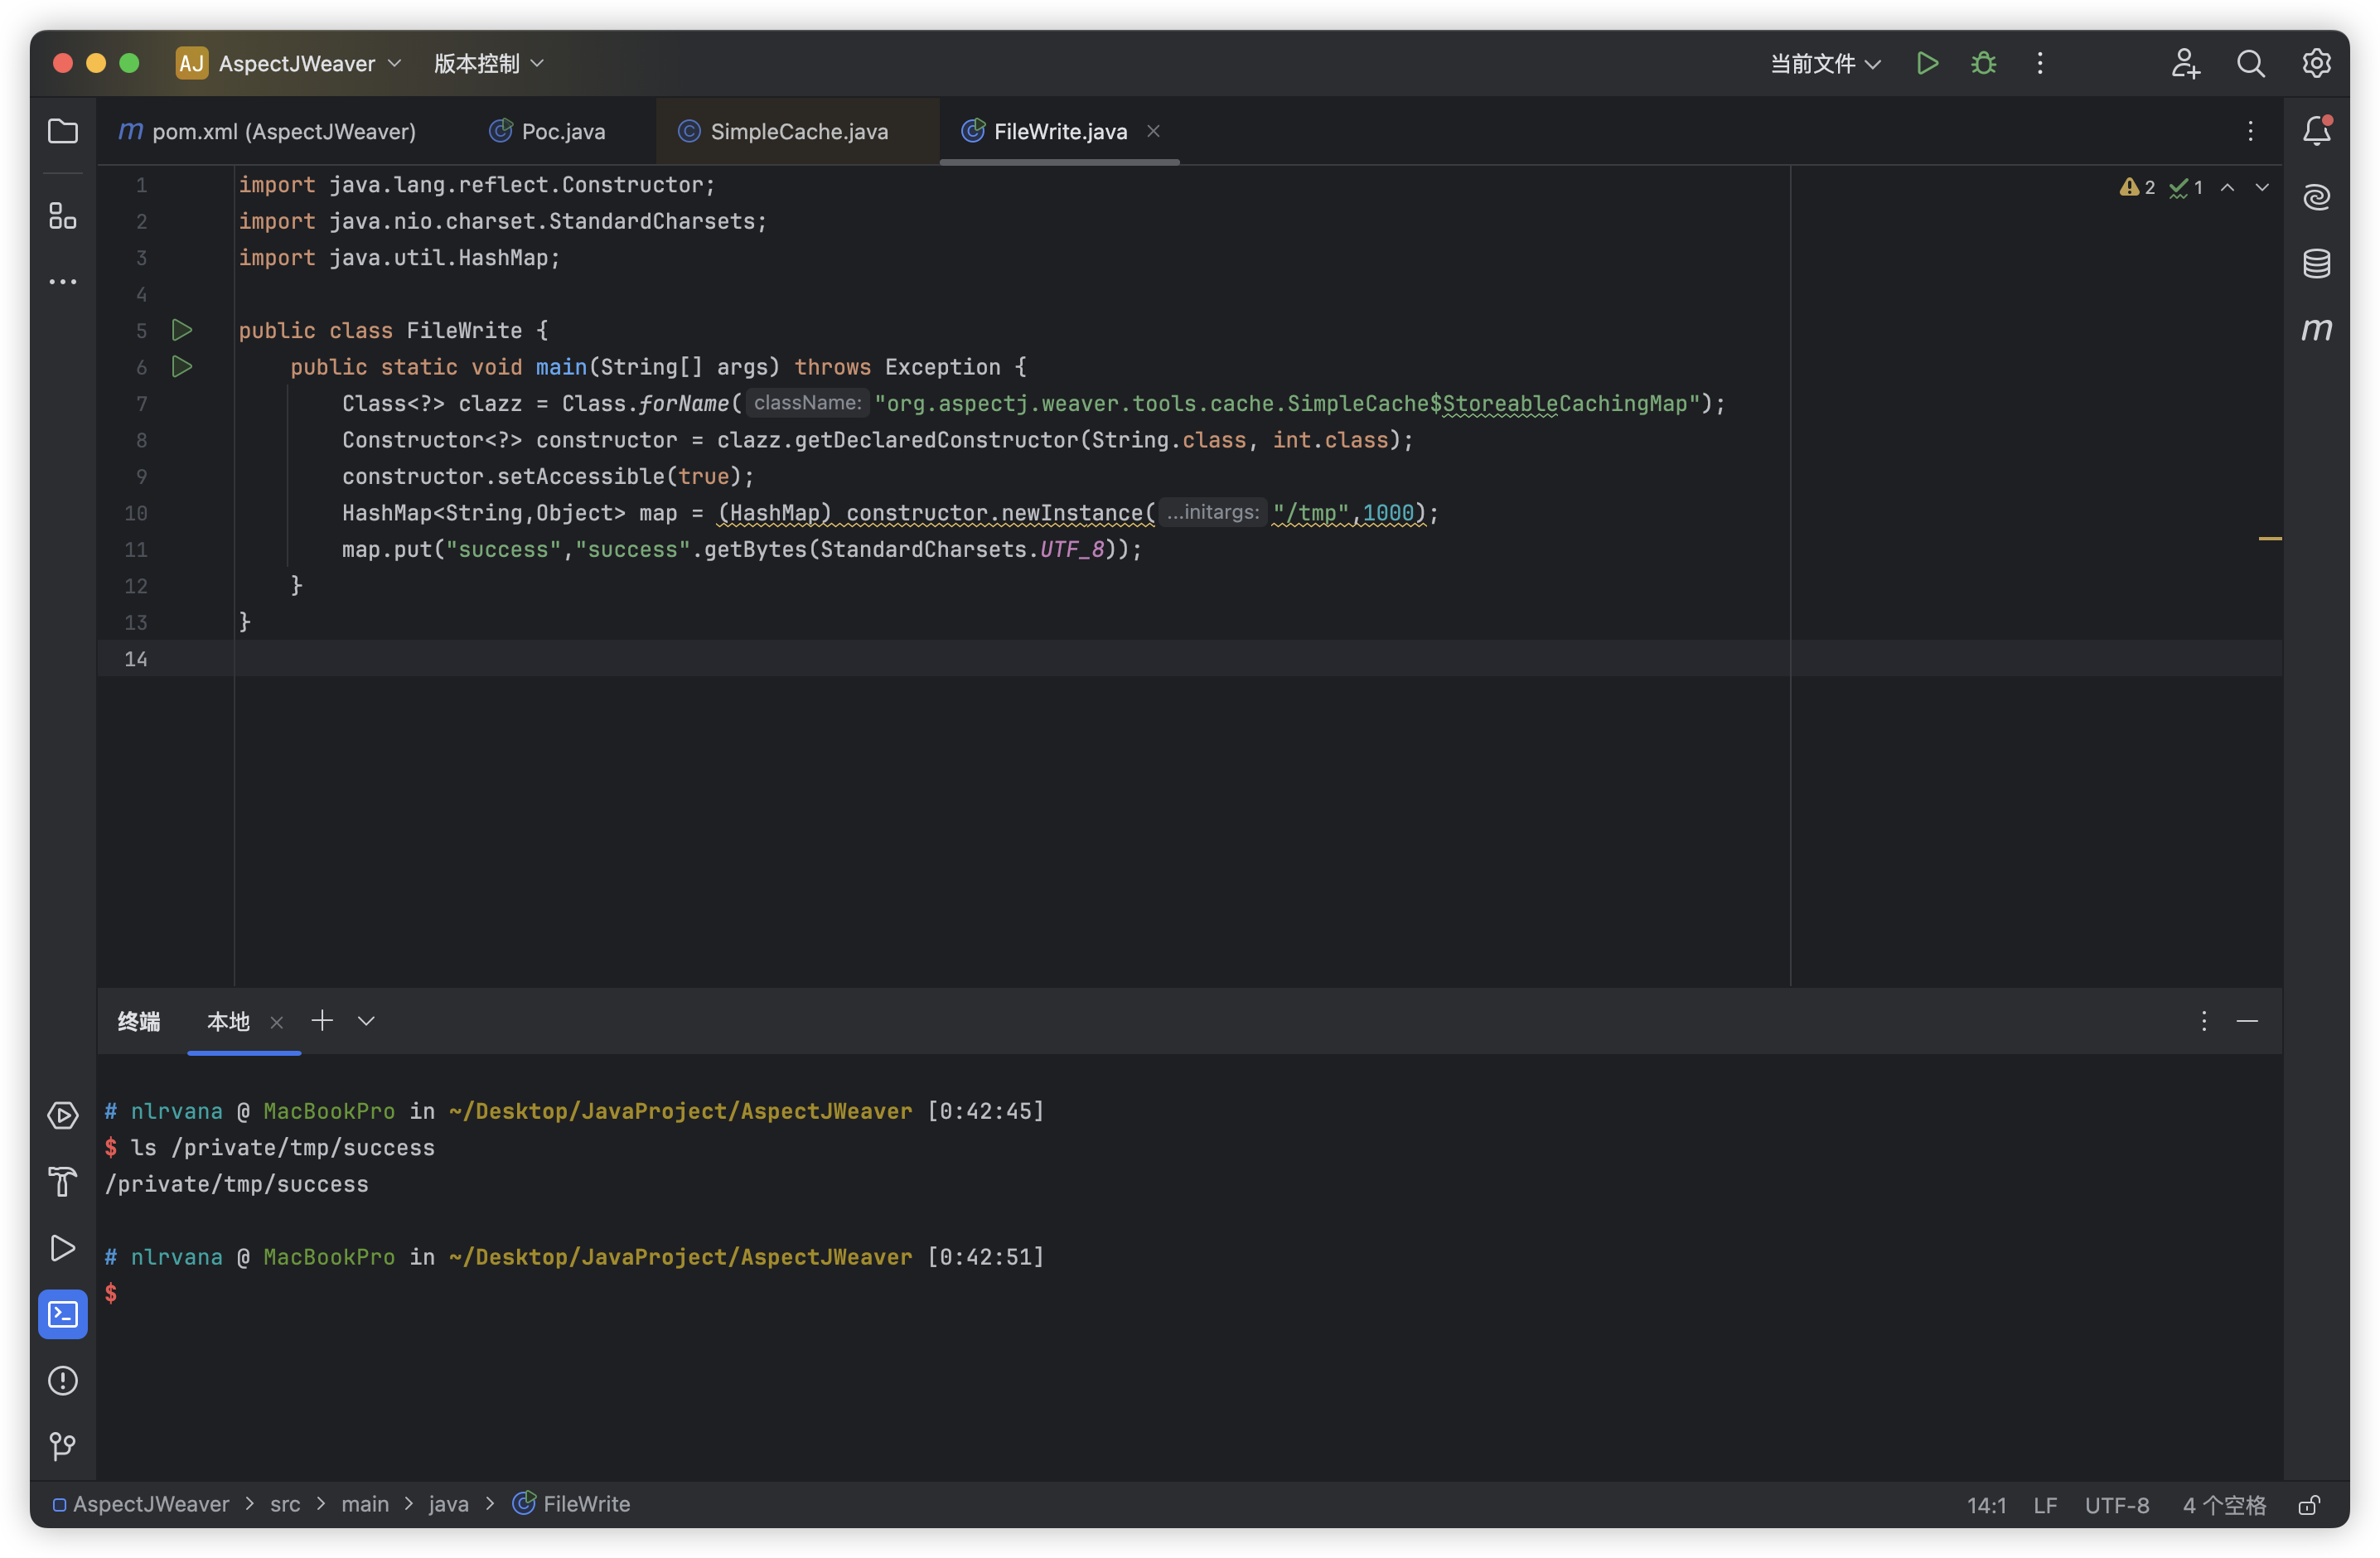Click line number 11 in the gutter
Image resolution: width=2380 pixels, height=1558 pixels.
tap(136, 549)
